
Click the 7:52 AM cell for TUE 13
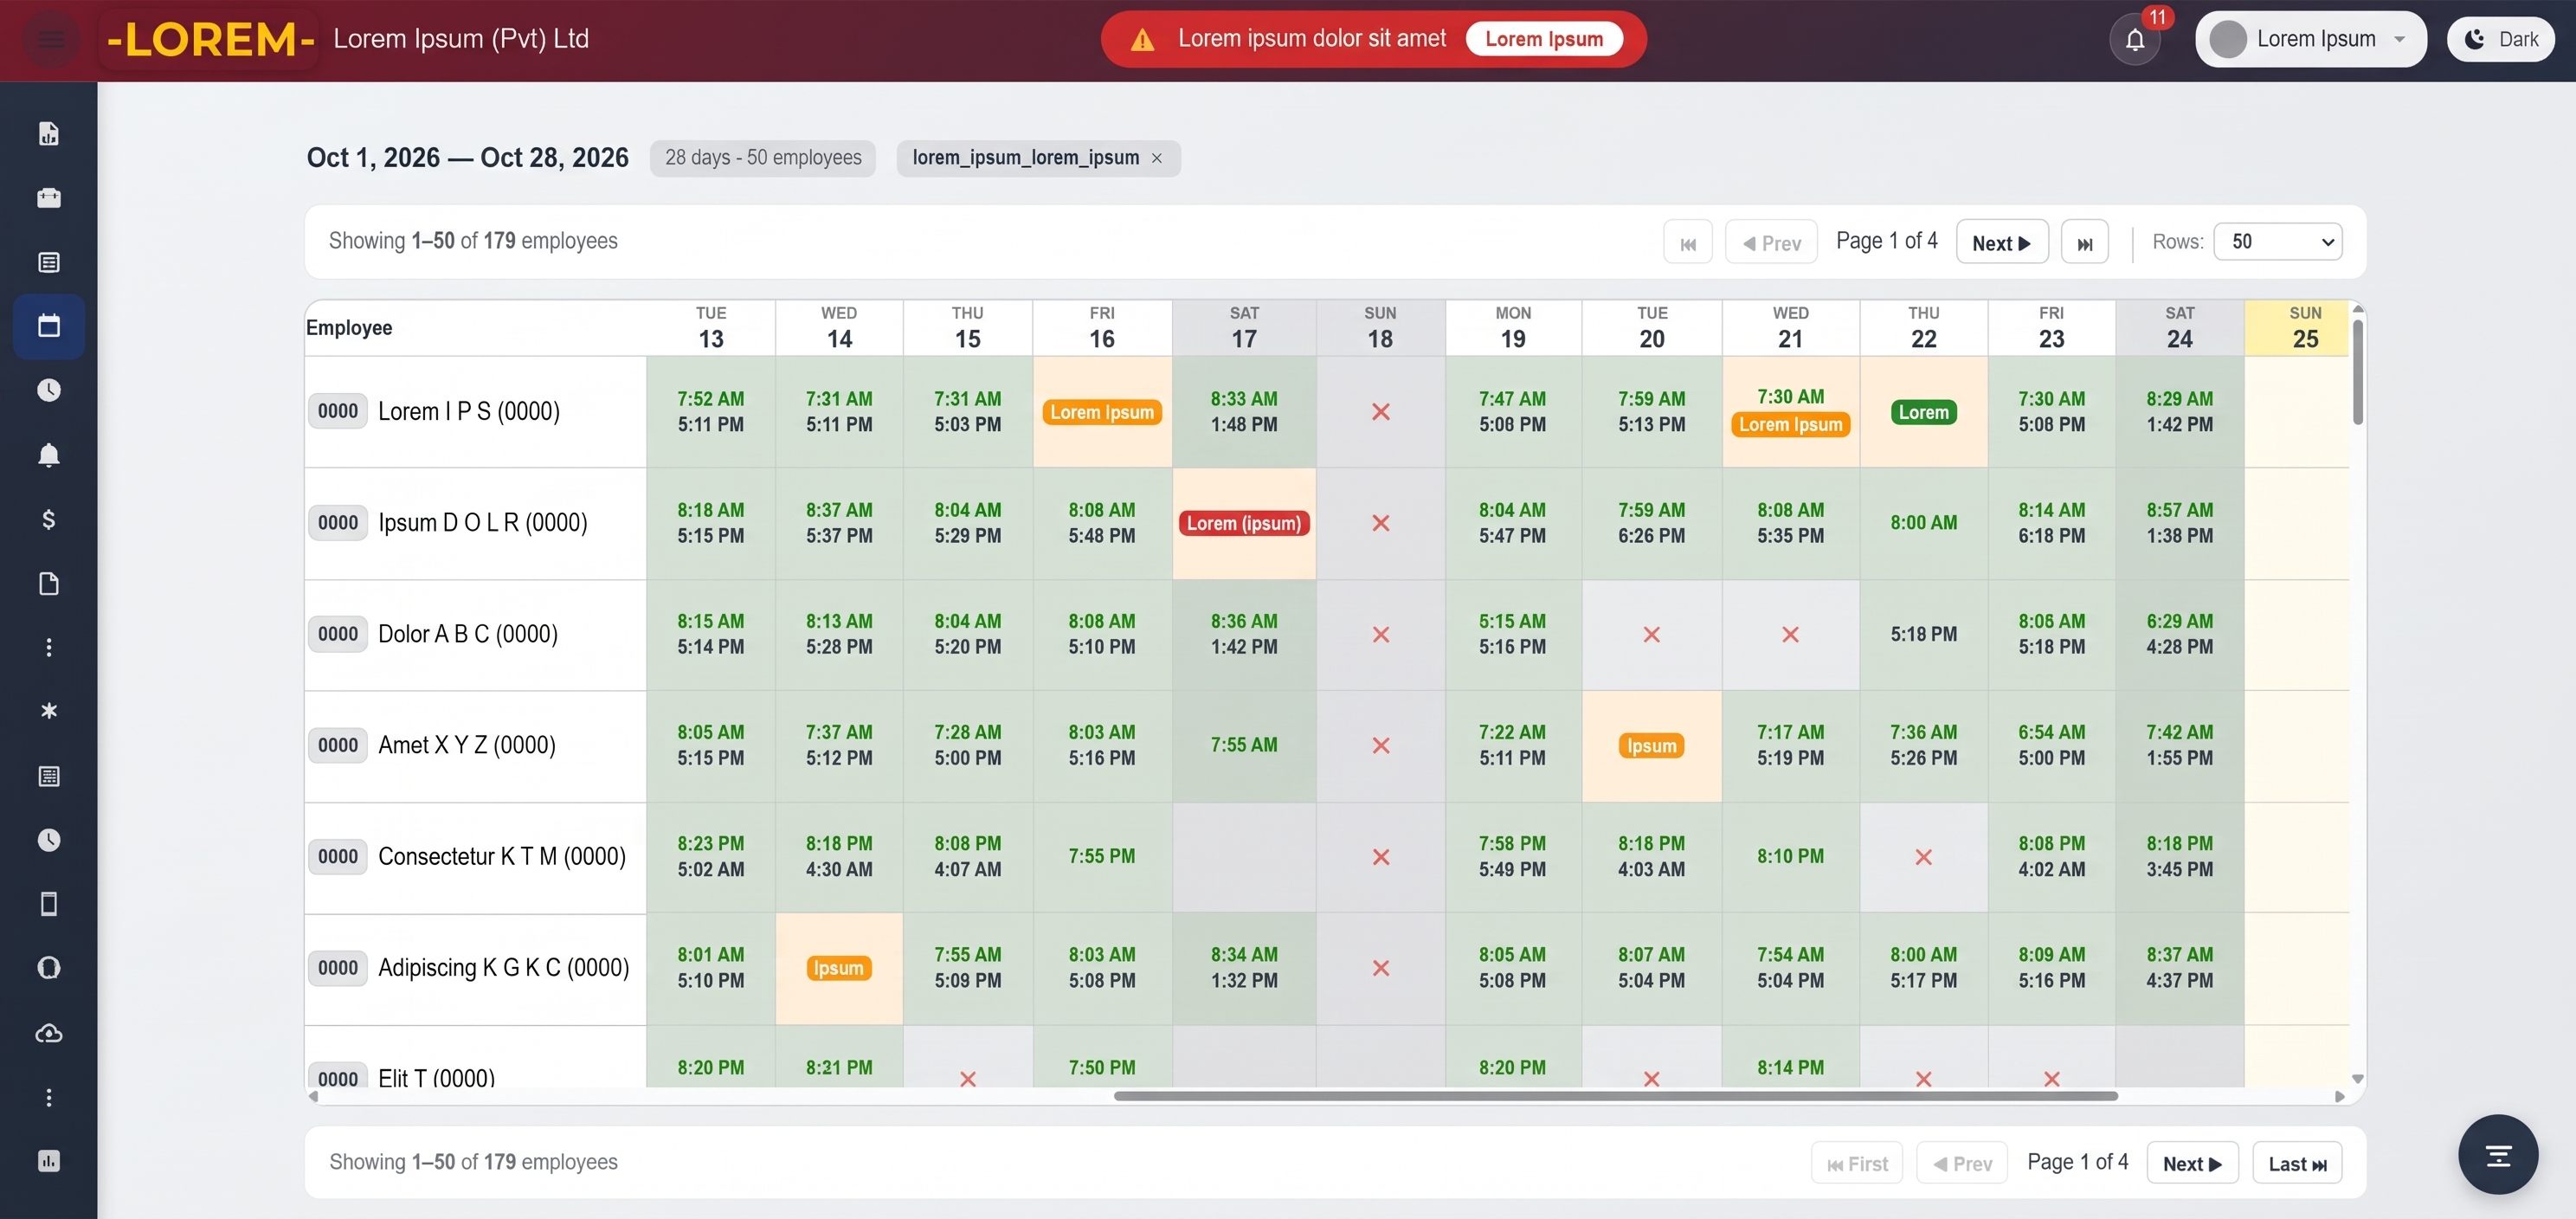(710, 412)
